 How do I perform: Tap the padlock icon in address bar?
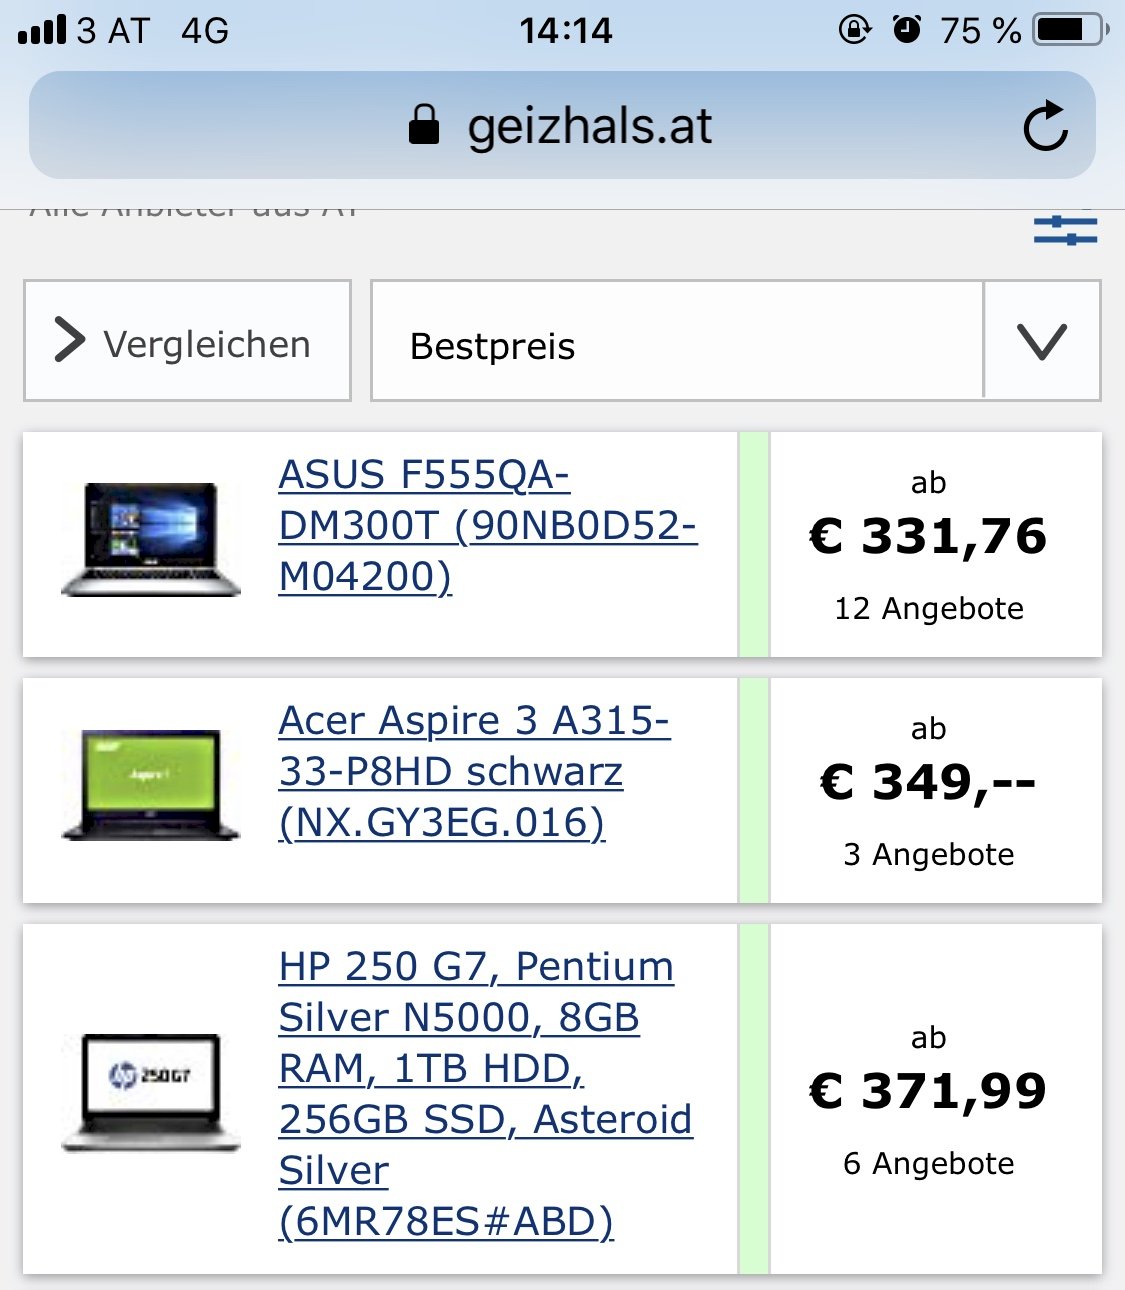pos(424,125)
